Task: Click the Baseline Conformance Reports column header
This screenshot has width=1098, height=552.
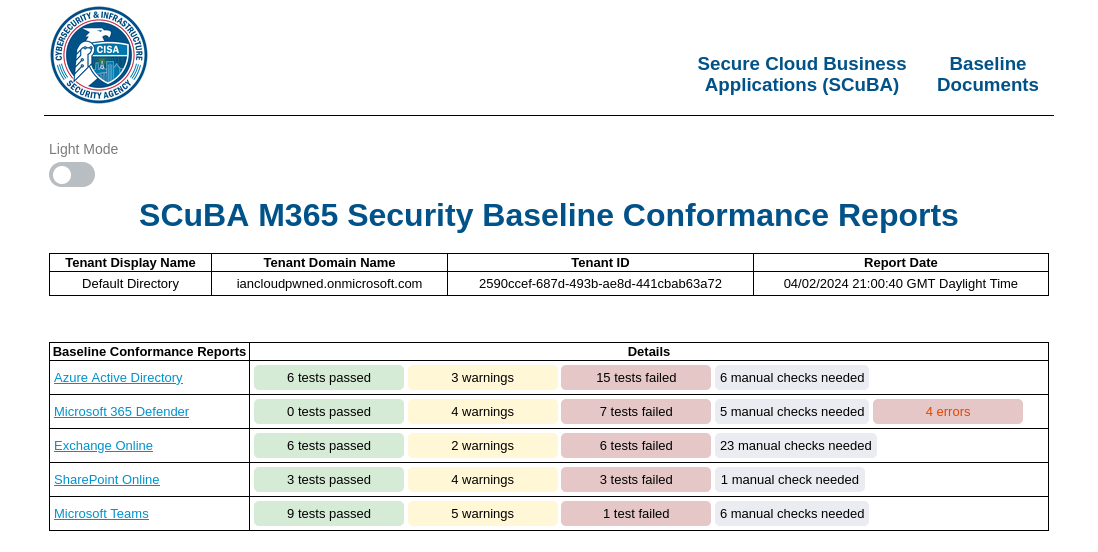Action: (149, 352)
